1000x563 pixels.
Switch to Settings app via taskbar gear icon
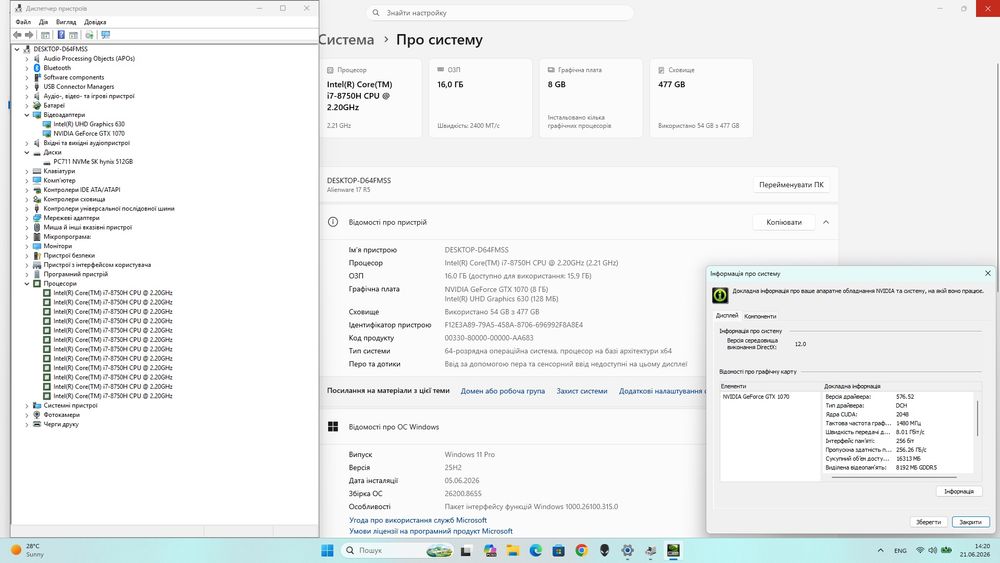pos(628,551)
